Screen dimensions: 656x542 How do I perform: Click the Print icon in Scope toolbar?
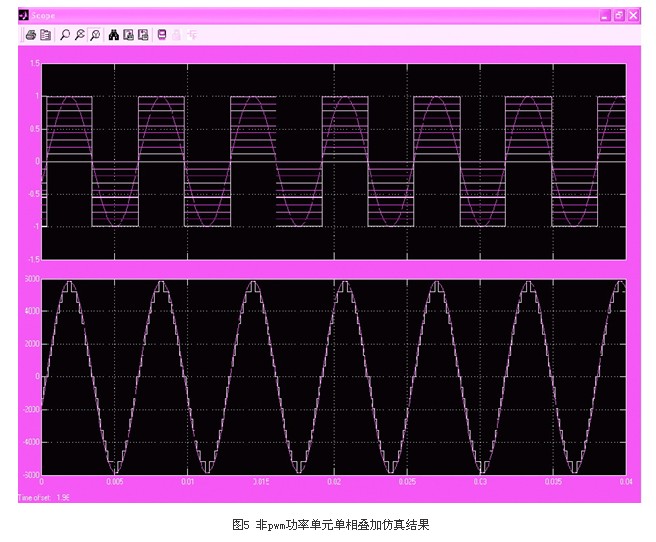click(31, 35)
